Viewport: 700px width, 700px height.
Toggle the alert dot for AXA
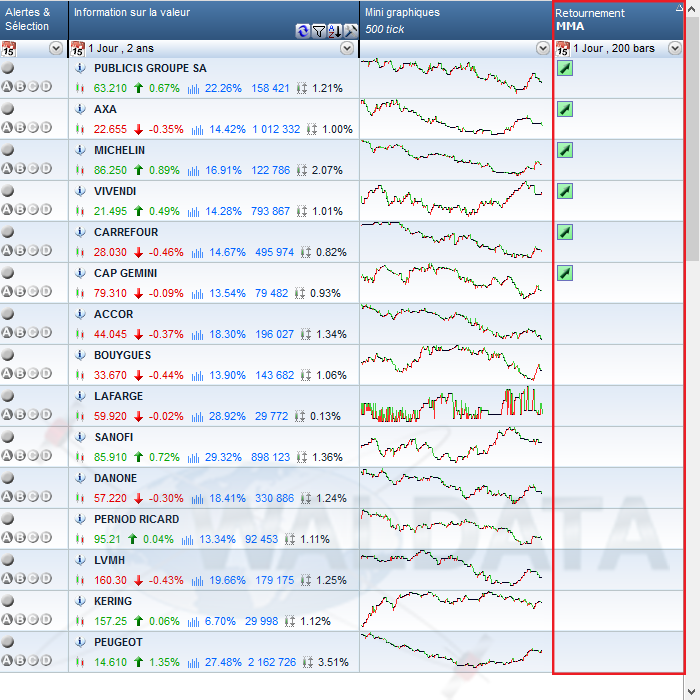point(8,109)
